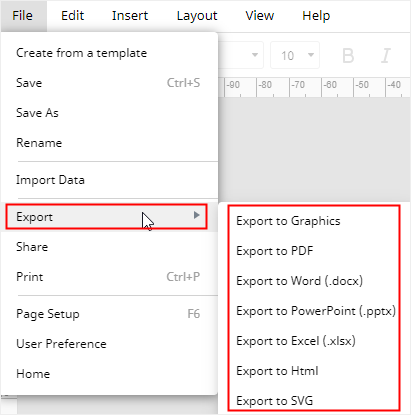The width and height of the screenshot is (411, 415).
Task: Open the font family dropdown arrow
Action: click(255, 55)
